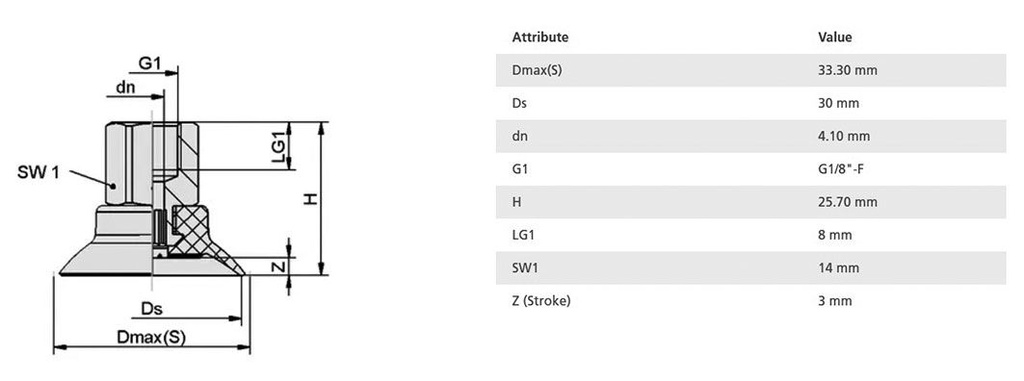Viewport: 1024px width, 381px height.
Task: Click the SW1 14 mm value
Action: (838, 268)
